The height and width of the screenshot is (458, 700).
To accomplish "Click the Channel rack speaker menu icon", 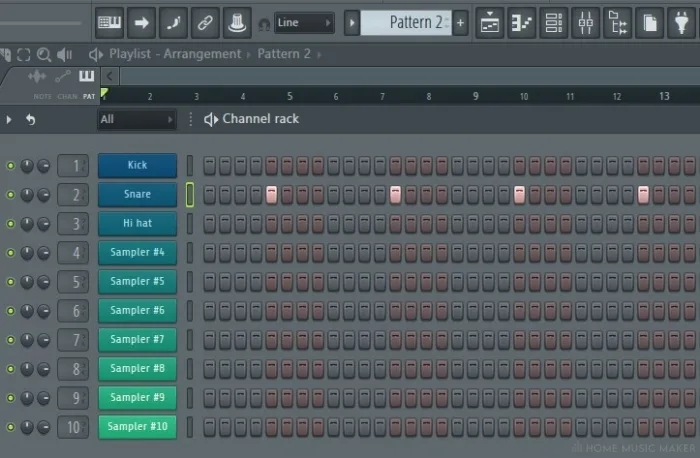I will coord(211,119).
